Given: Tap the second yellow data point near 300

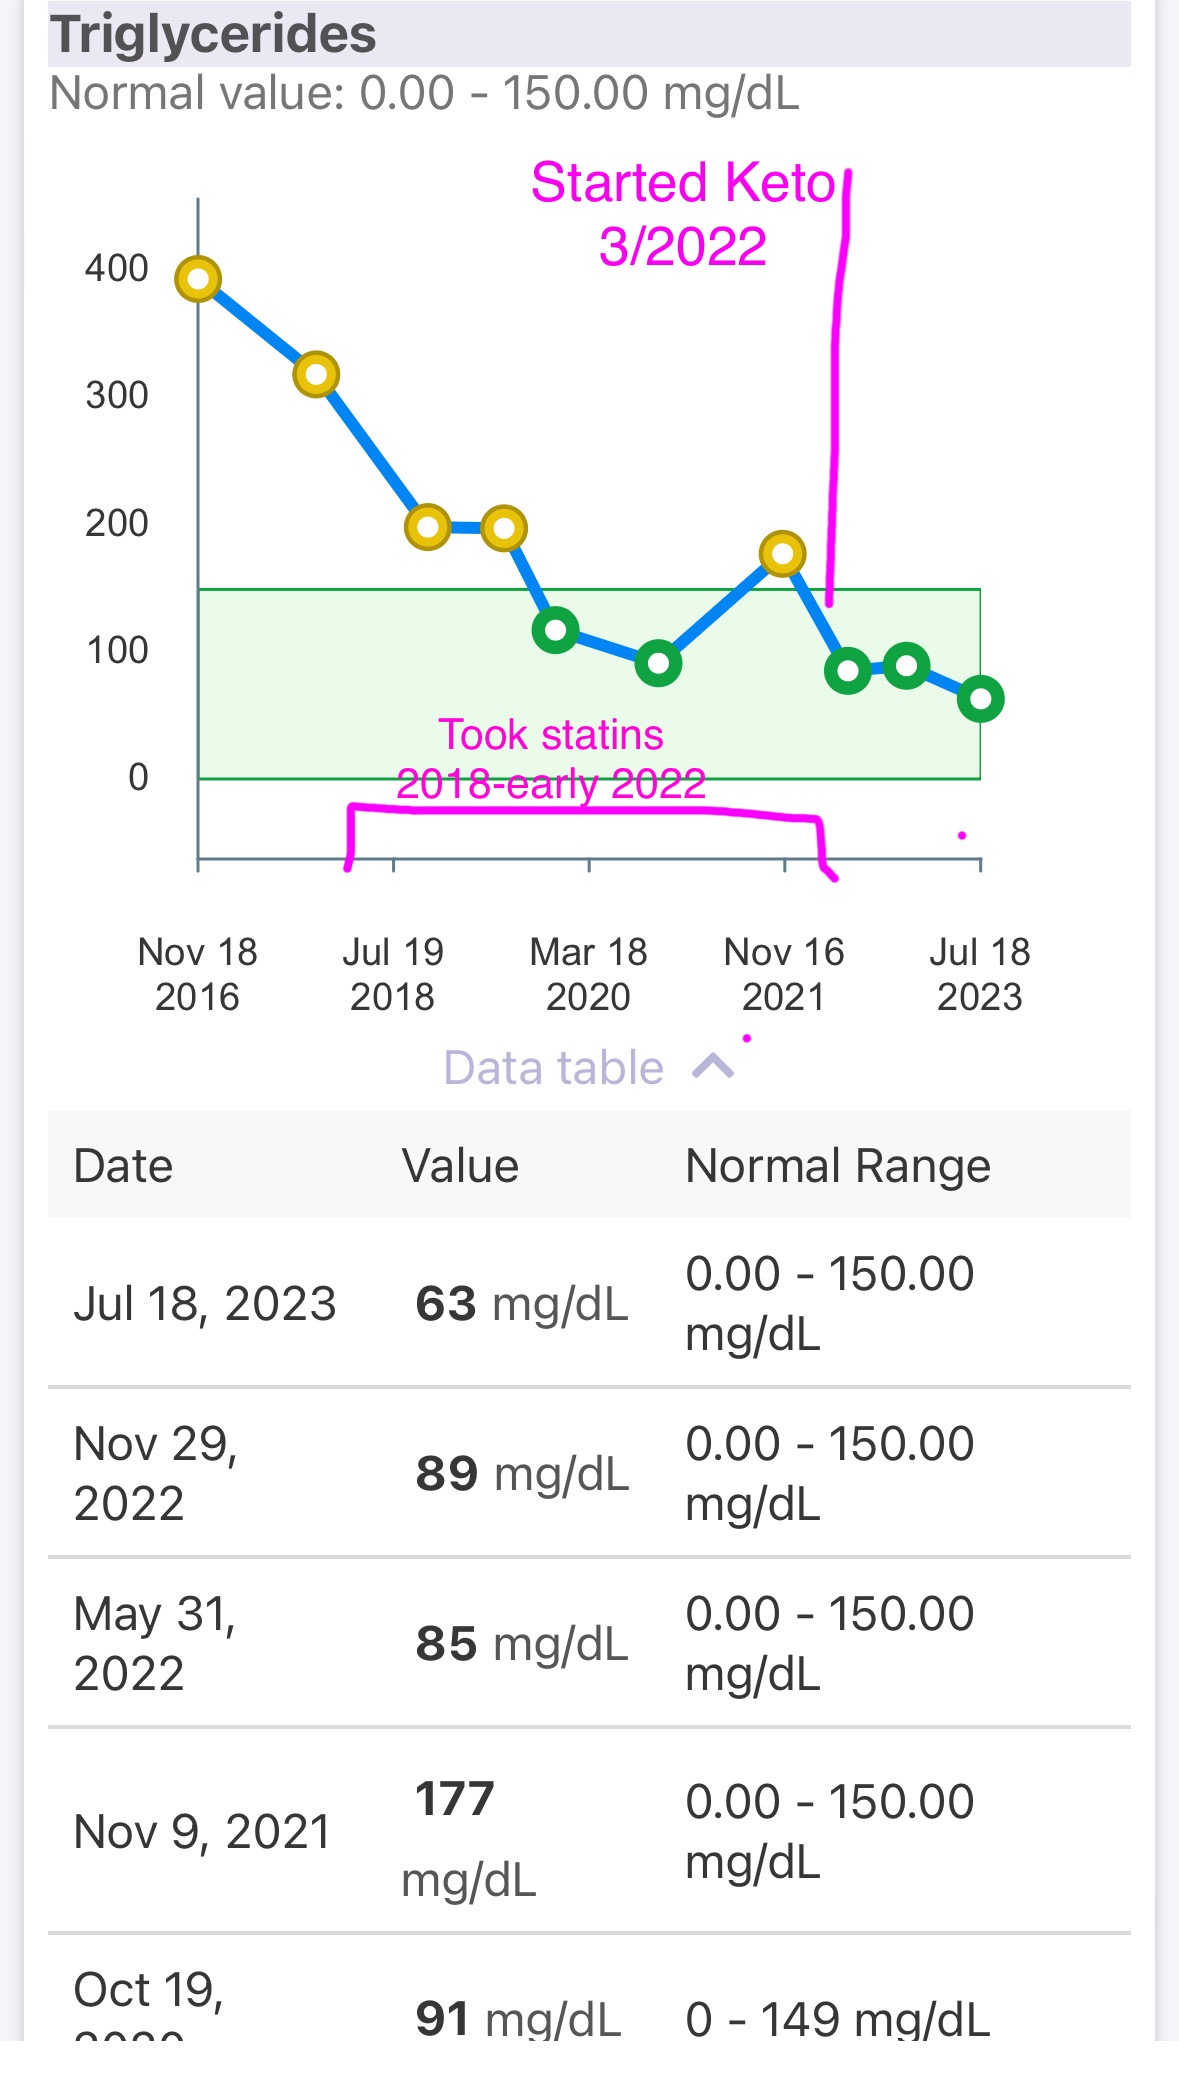Looking at the screenshot, I should pos(316,375).
